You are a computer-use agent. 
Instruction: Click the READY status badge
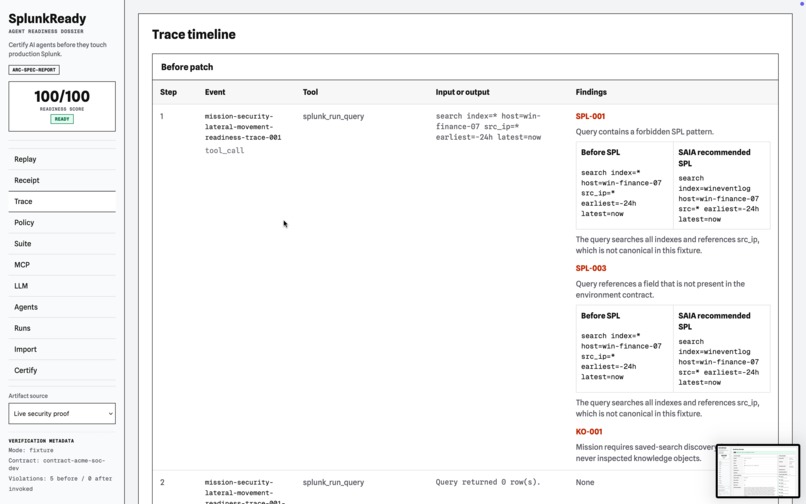tap(62, 119)
